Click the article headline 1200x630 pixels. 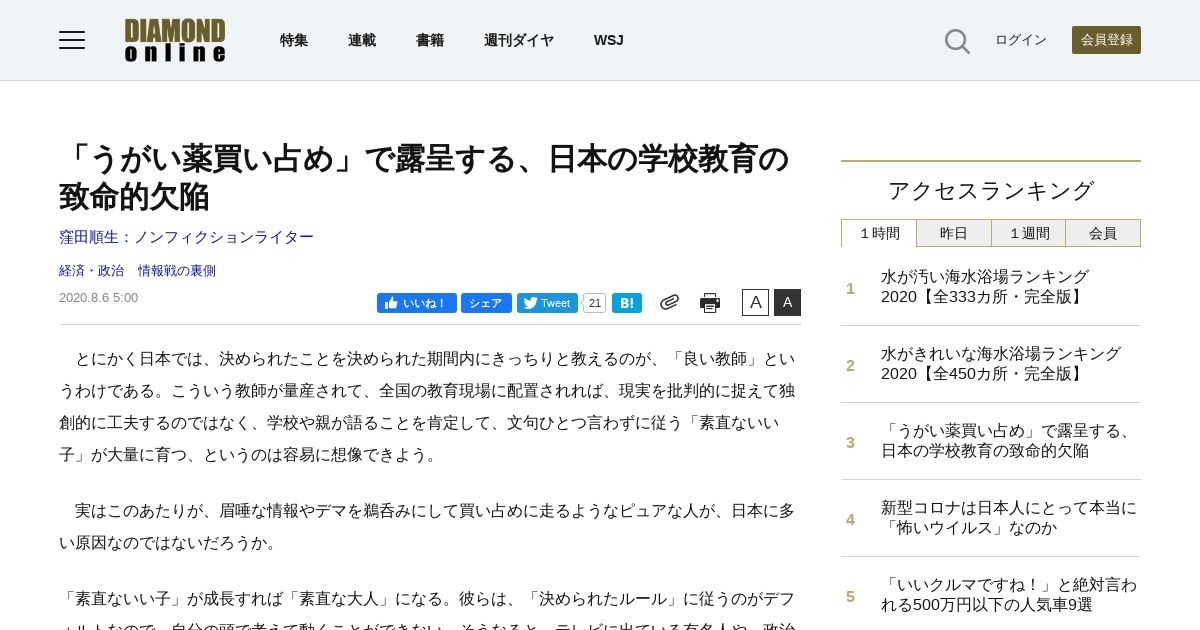click(424, 177)
